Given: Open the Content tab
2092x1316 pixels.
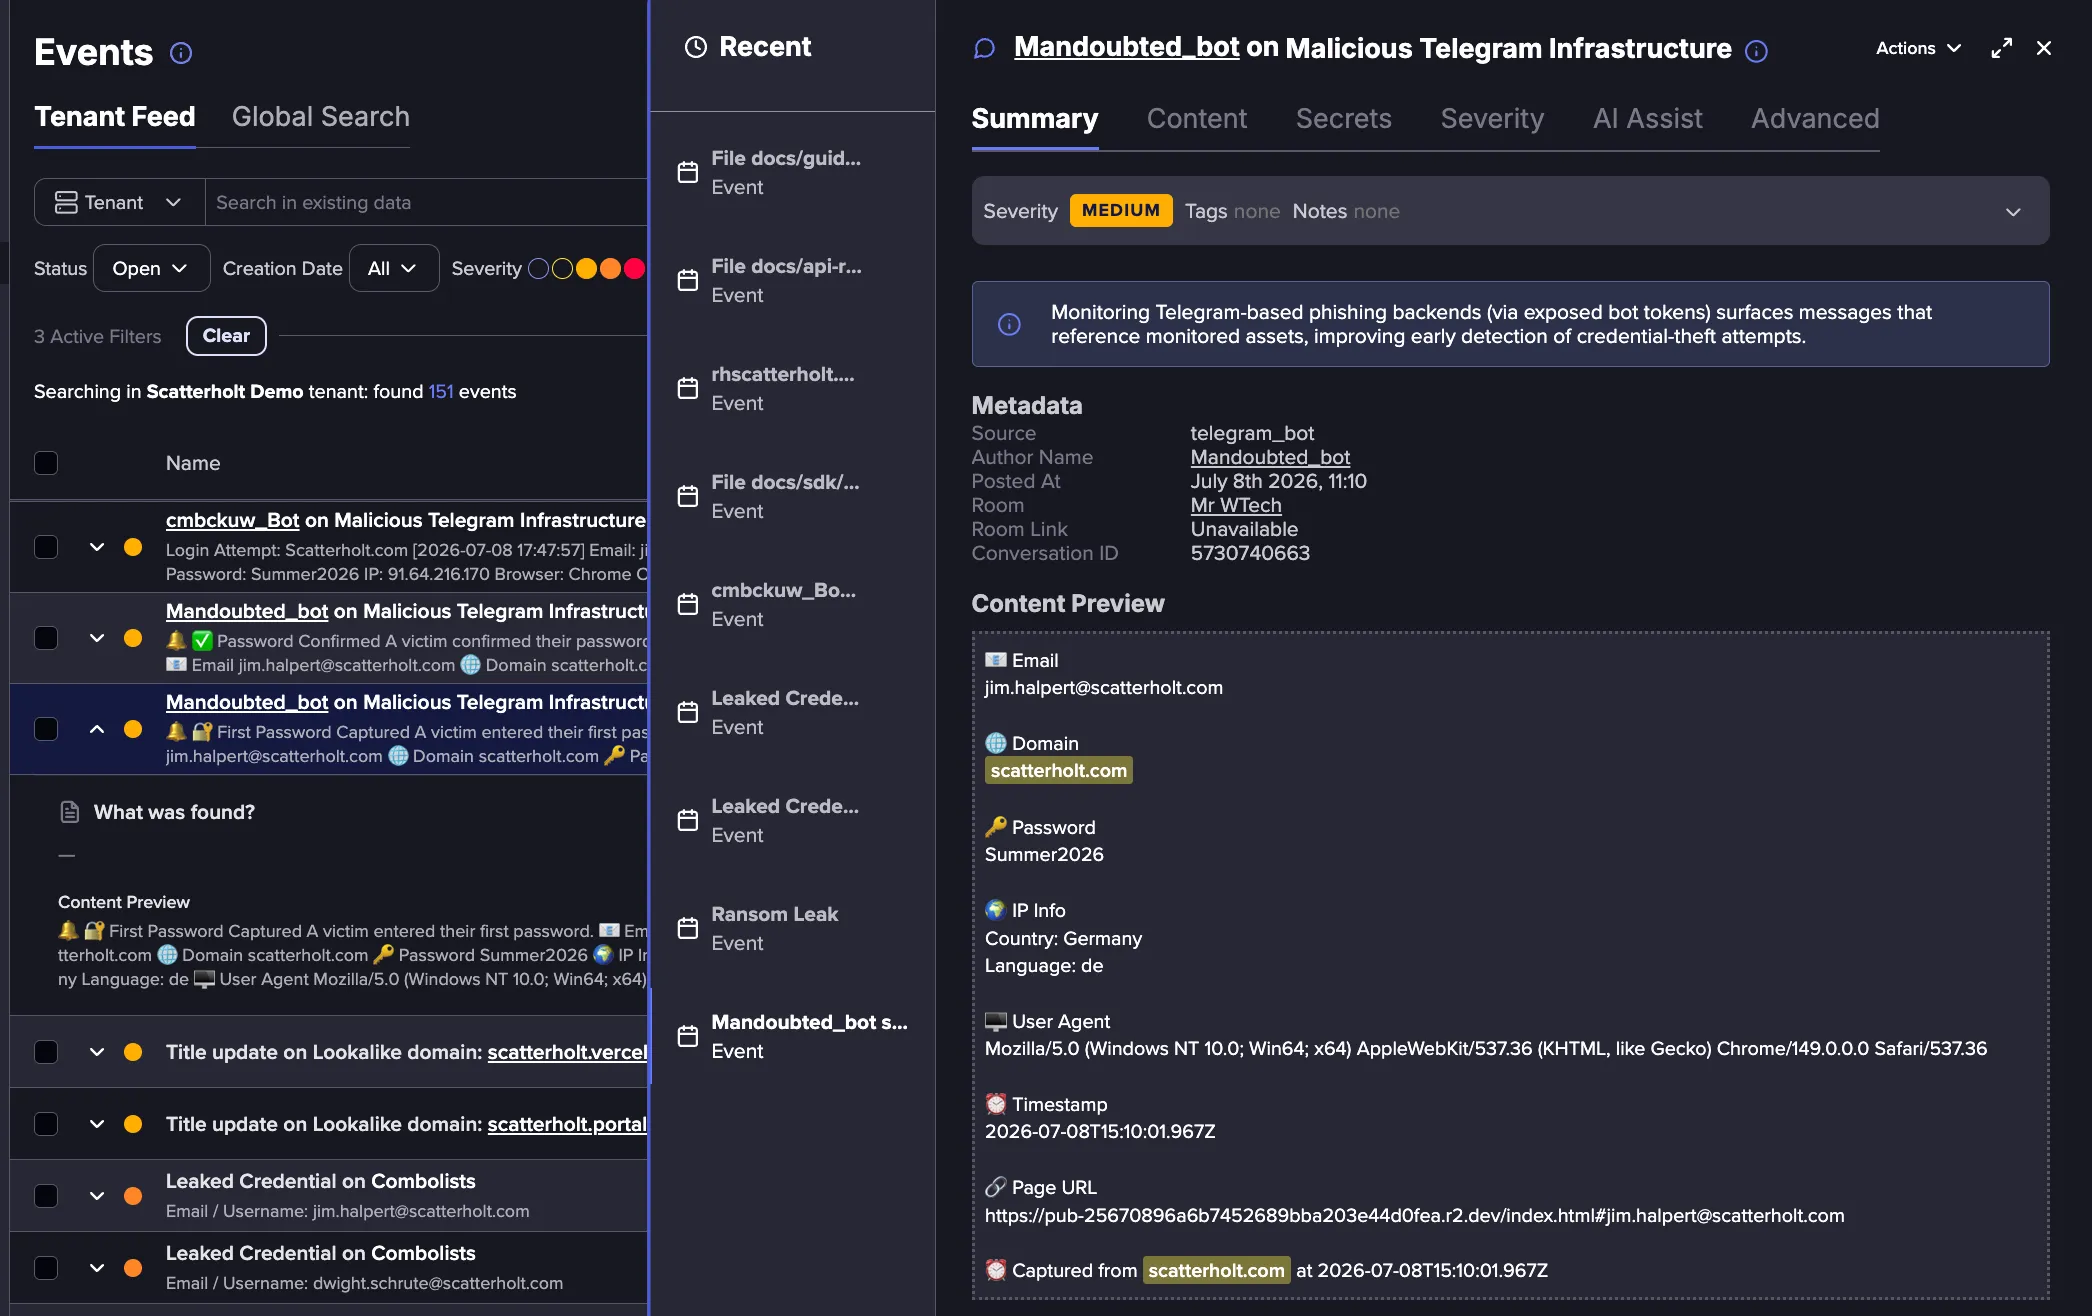Looking at the screenshot, I should (1197, 118).
